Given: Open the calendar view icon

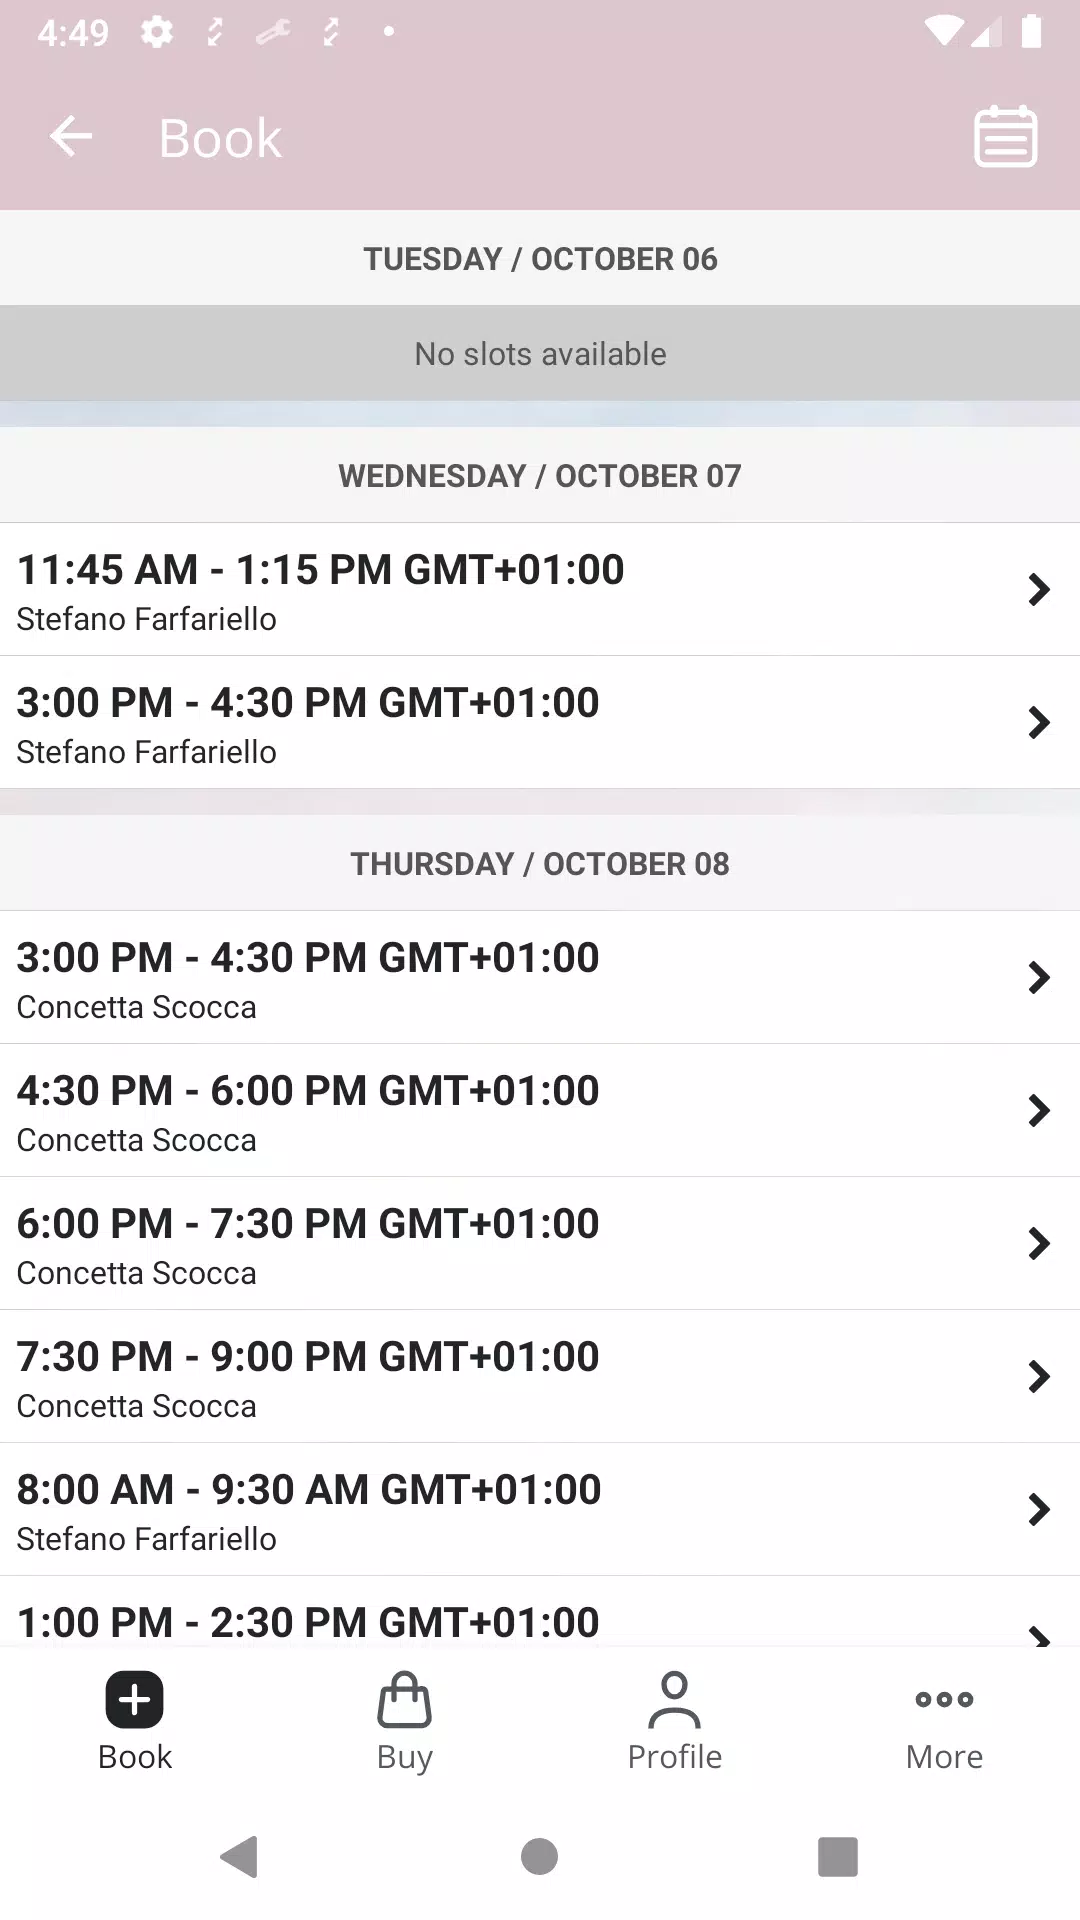Looking at the screenshot, I should click(x=1005, y=137).
